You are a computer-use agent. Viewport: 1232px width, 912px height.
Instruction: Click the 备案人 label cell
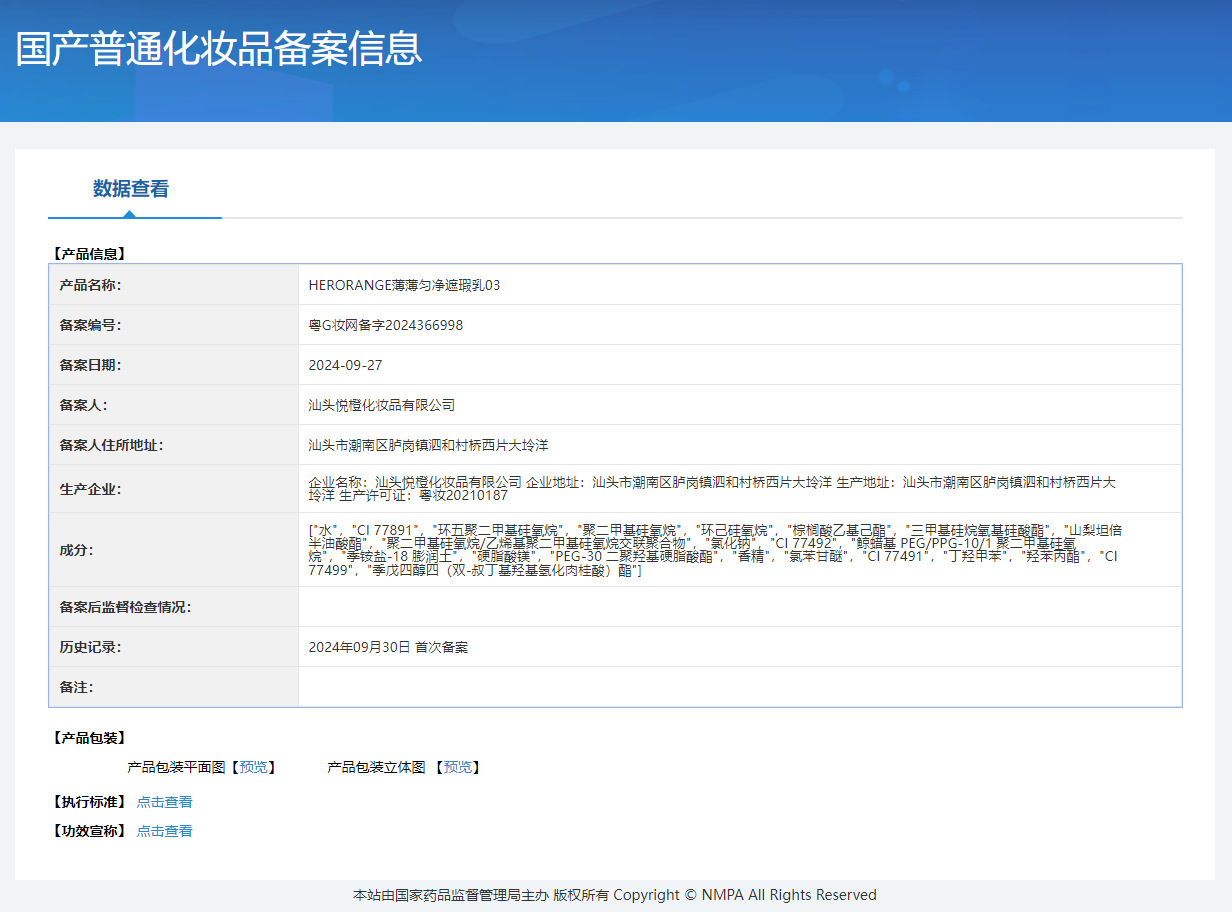[174, 405]
